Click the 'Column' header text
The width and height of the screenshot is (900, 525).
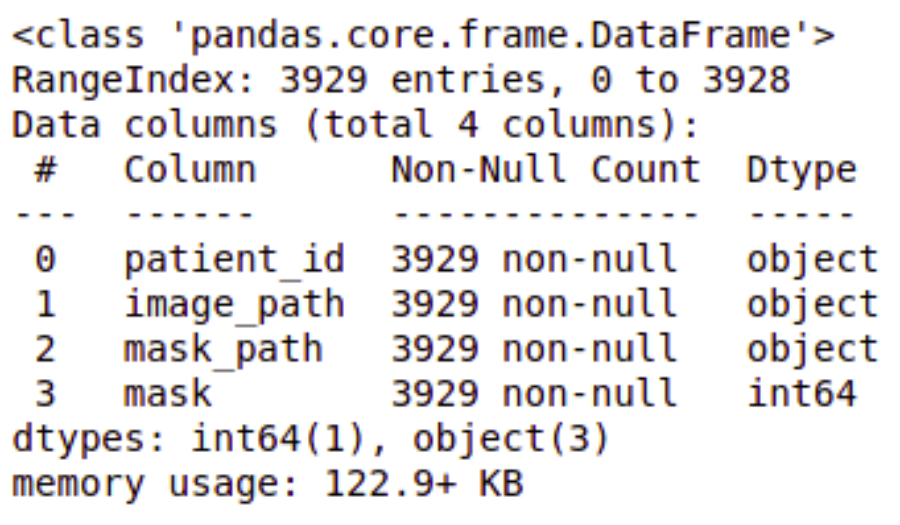tap(190, 170)
